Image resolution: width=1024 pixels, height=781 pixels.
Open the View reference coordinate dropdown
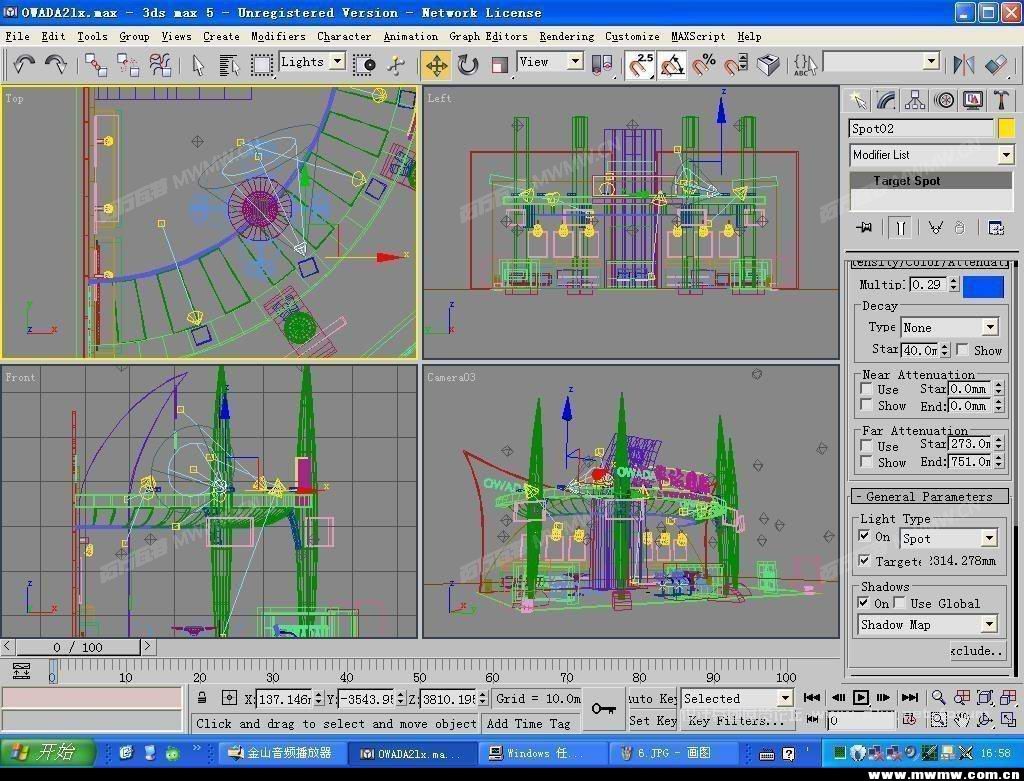pyautogui.click(x=575, y=61)
